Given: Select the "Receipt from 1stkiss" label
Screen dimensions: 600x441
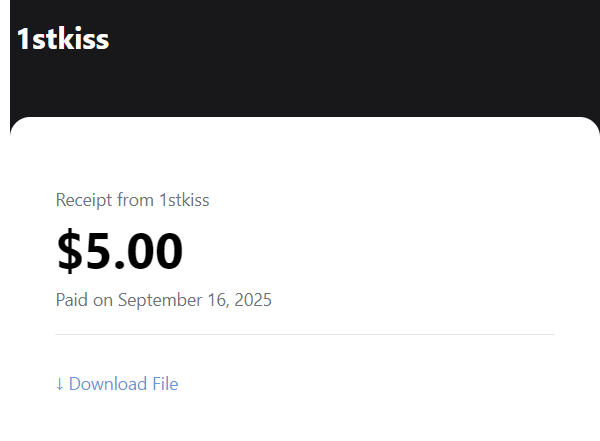Looking at the screenshot, I should 132,200.
